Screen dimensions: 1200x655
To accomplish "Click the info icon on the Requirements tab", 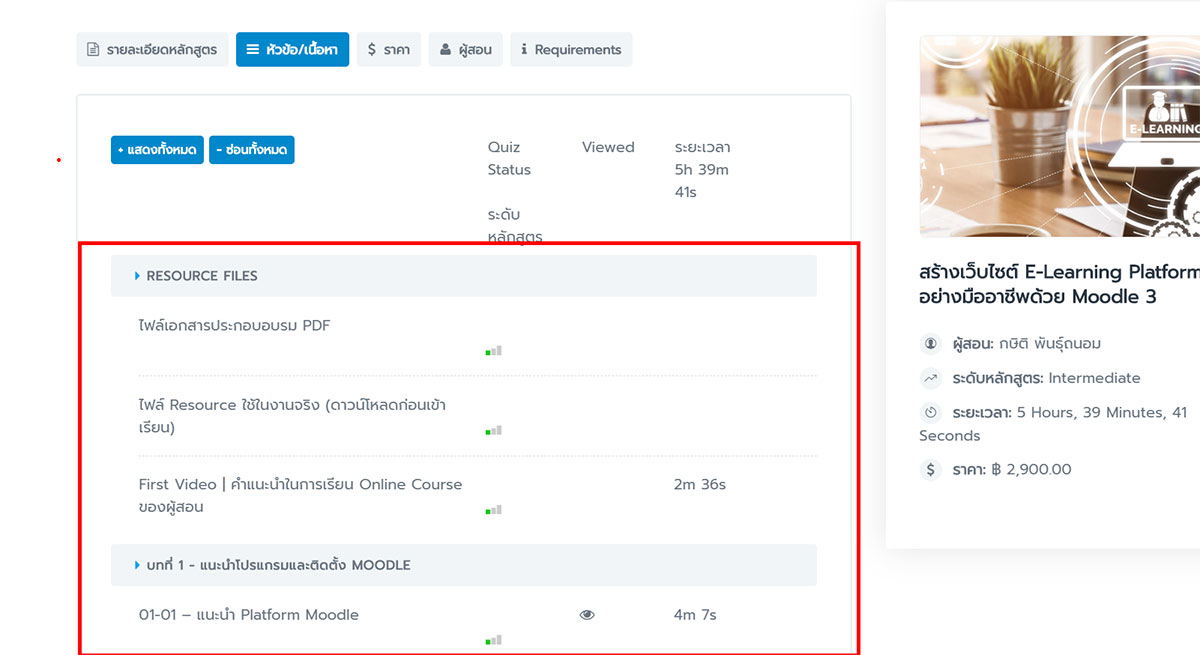I will pyautogui.click(x=525, y=49).
